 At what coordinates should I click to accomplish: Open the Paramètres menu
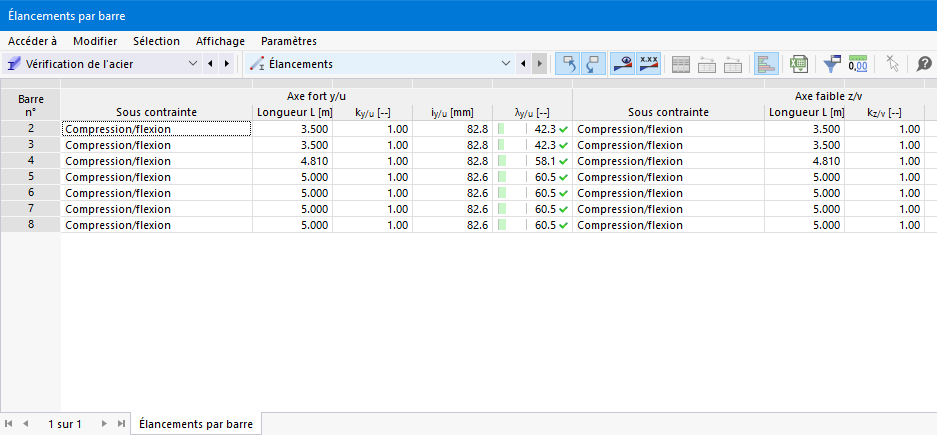point(289,41)
